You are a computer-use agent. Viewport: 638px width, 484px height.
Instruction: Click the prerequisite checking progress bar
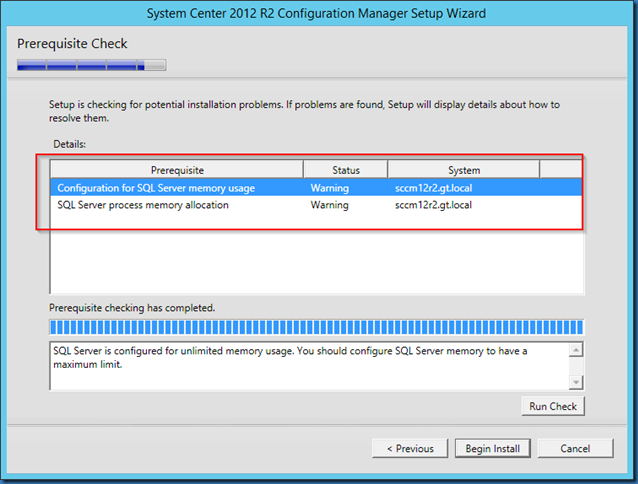click(x=317, y=327)
